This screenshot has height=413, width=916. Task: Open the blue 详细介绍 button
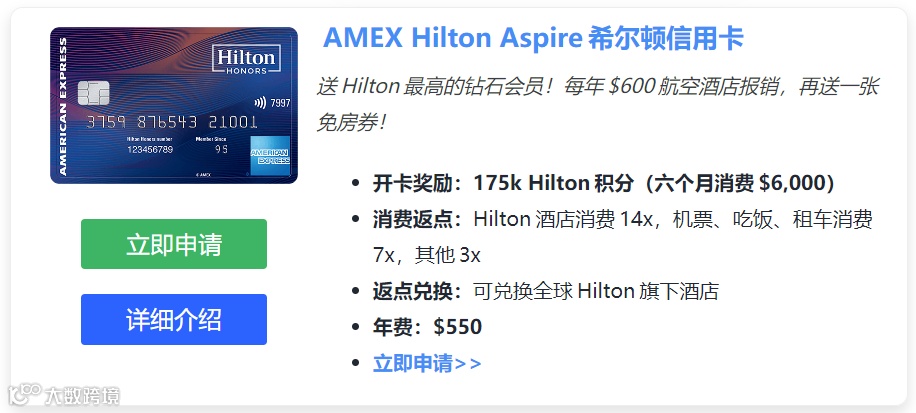click(174, 320)
